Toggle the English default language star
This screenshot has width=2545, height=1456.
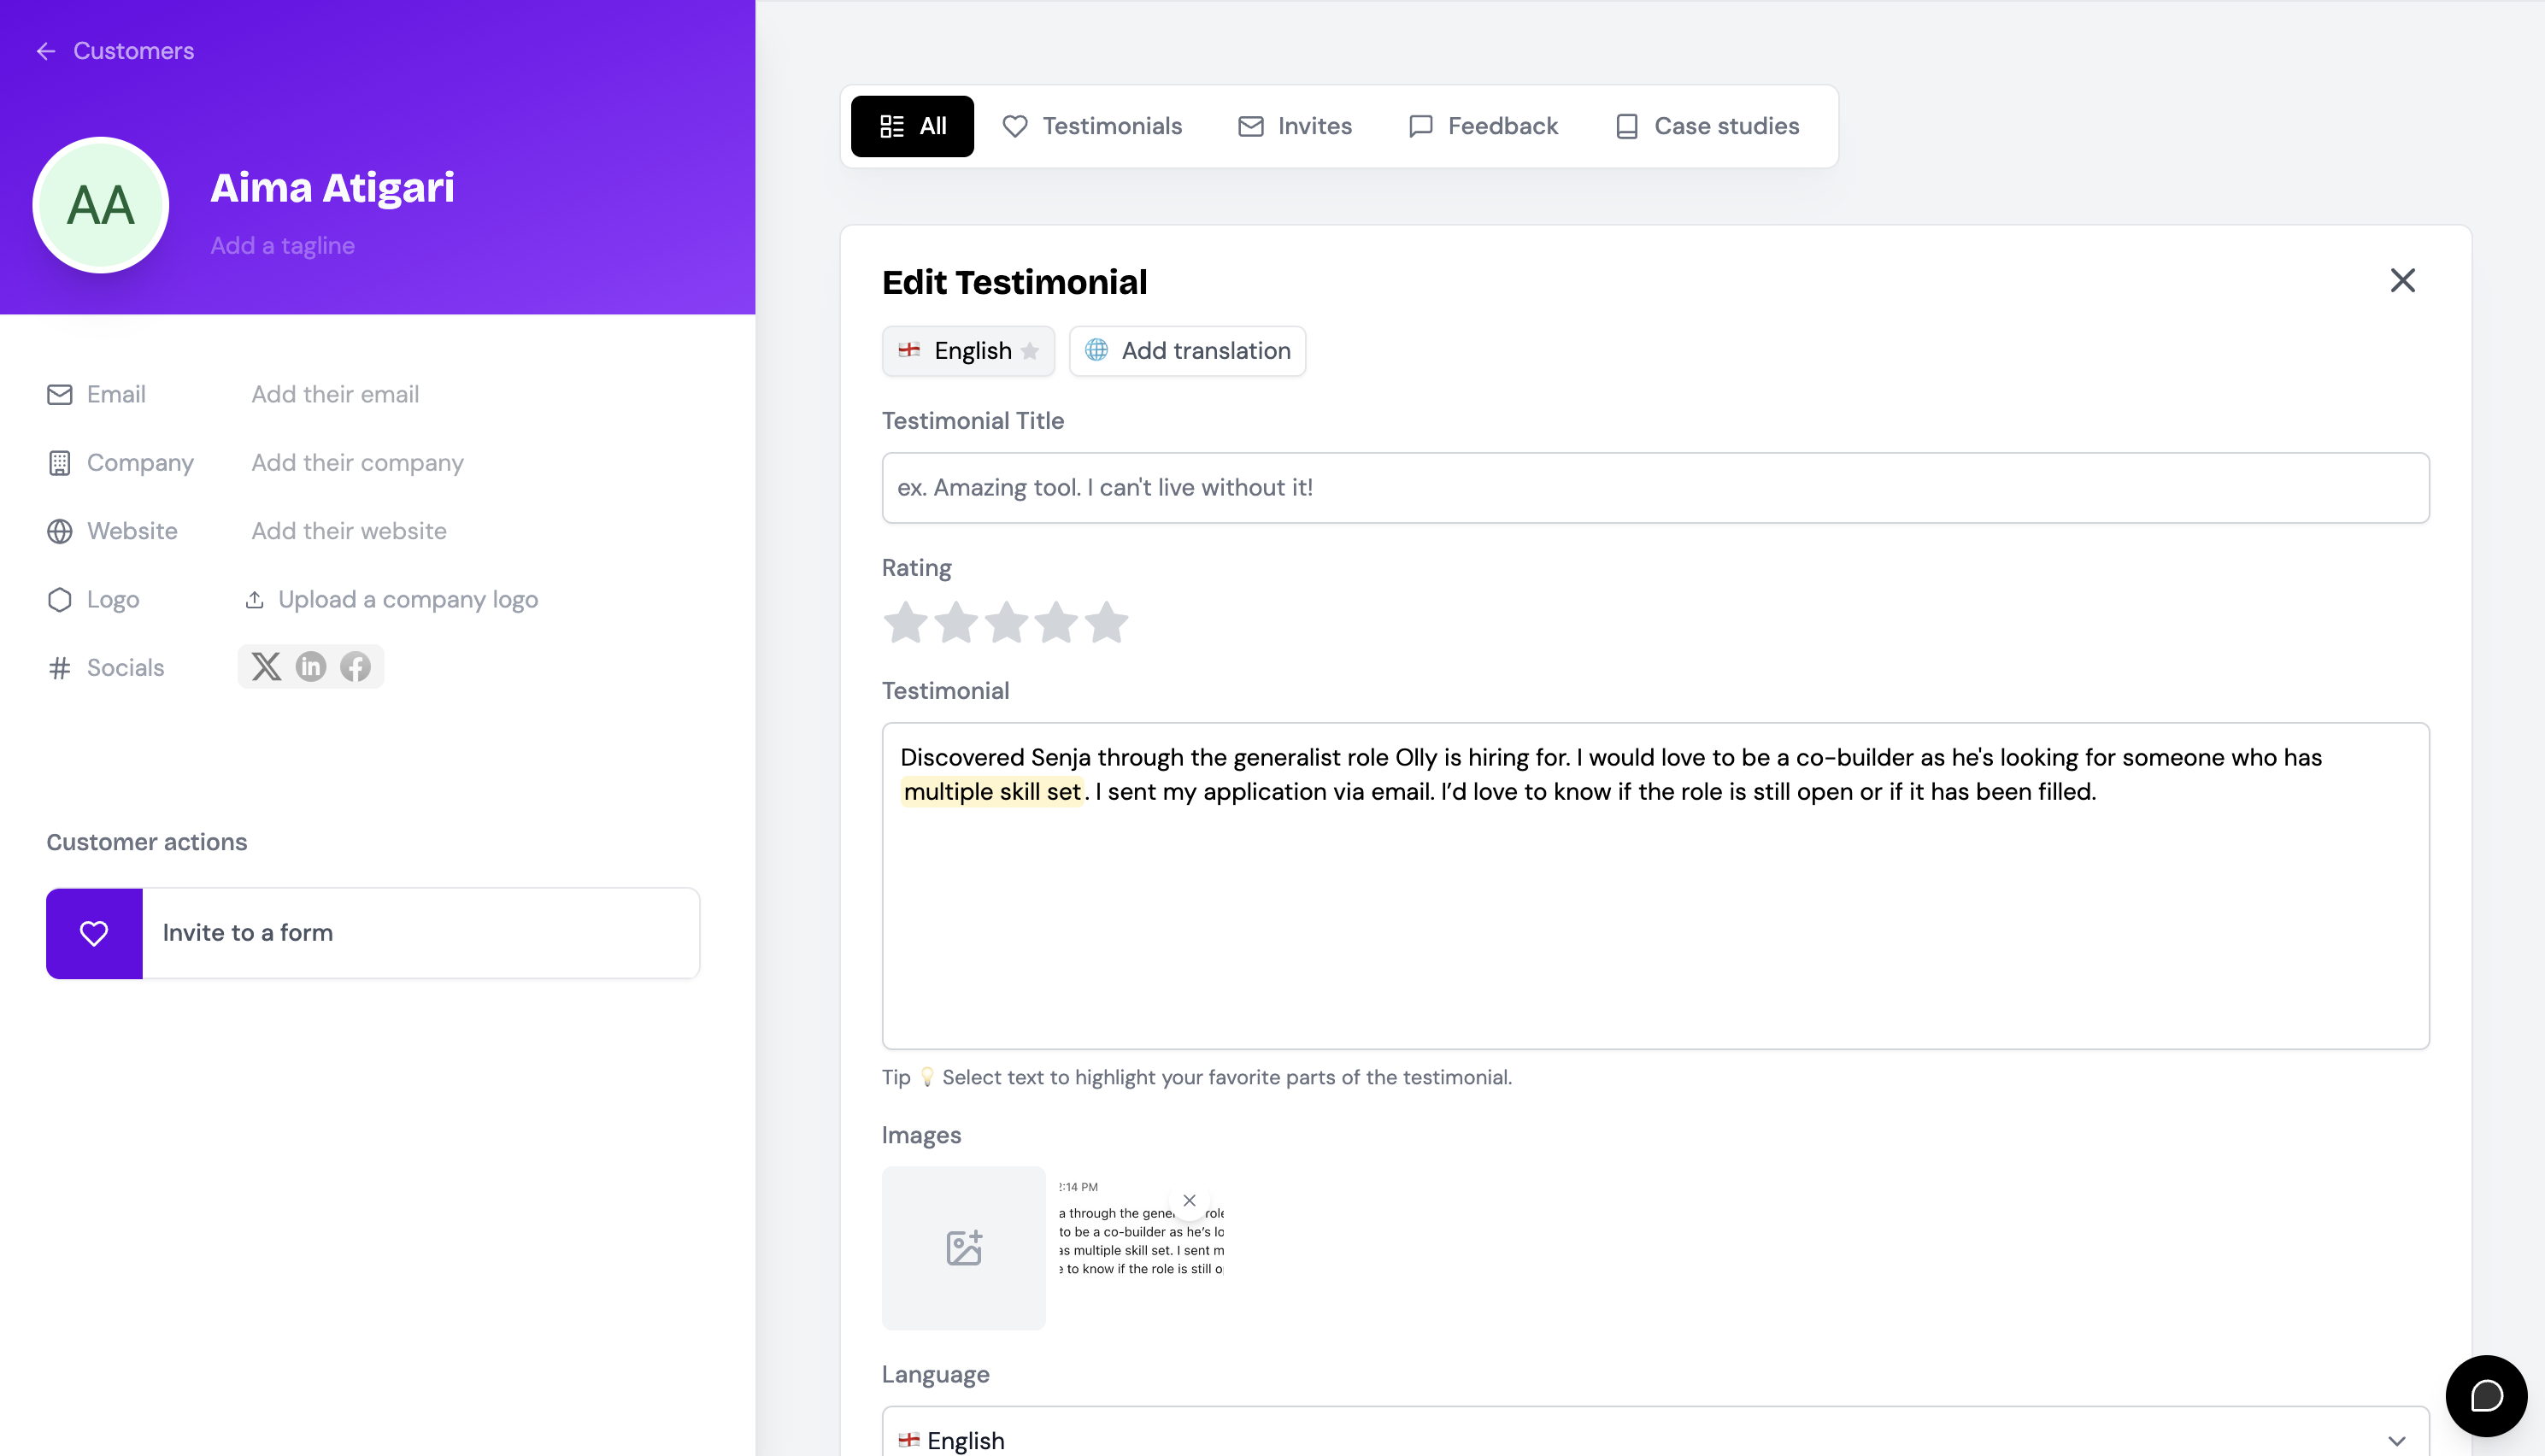point(1030,351)
